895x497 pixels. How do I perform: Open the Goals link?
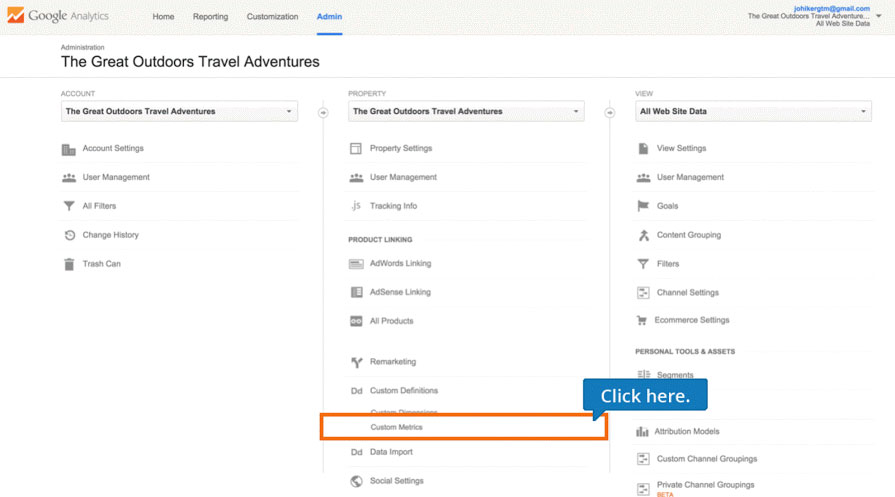tap(667, 206)
